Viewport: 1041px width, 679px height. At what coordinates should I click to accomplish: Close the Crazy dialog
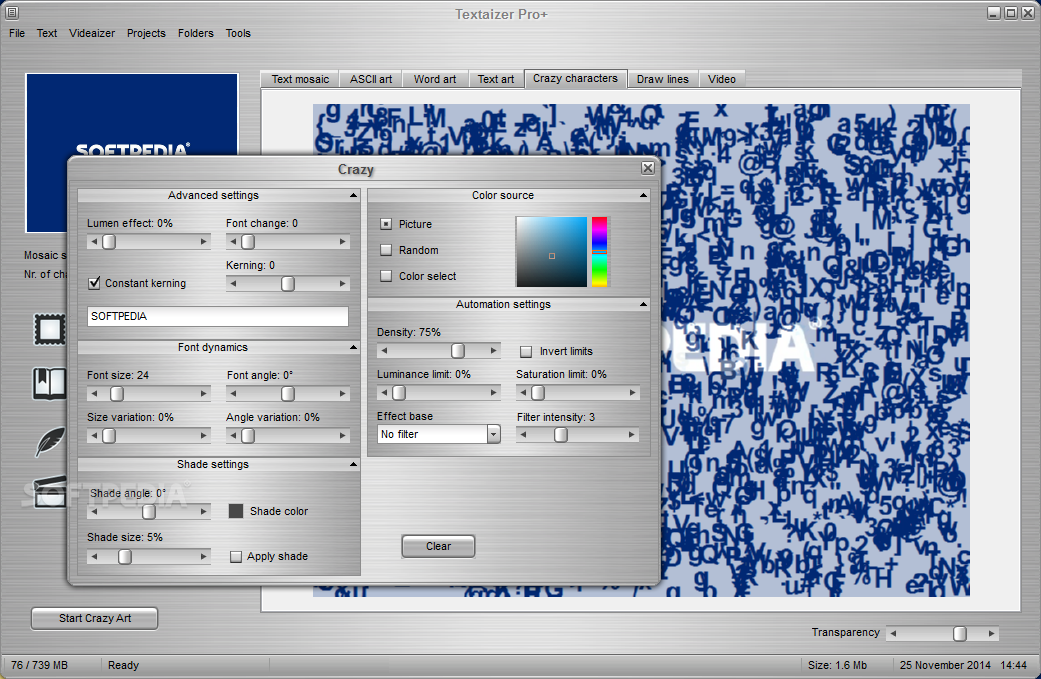tap(648, 168)
